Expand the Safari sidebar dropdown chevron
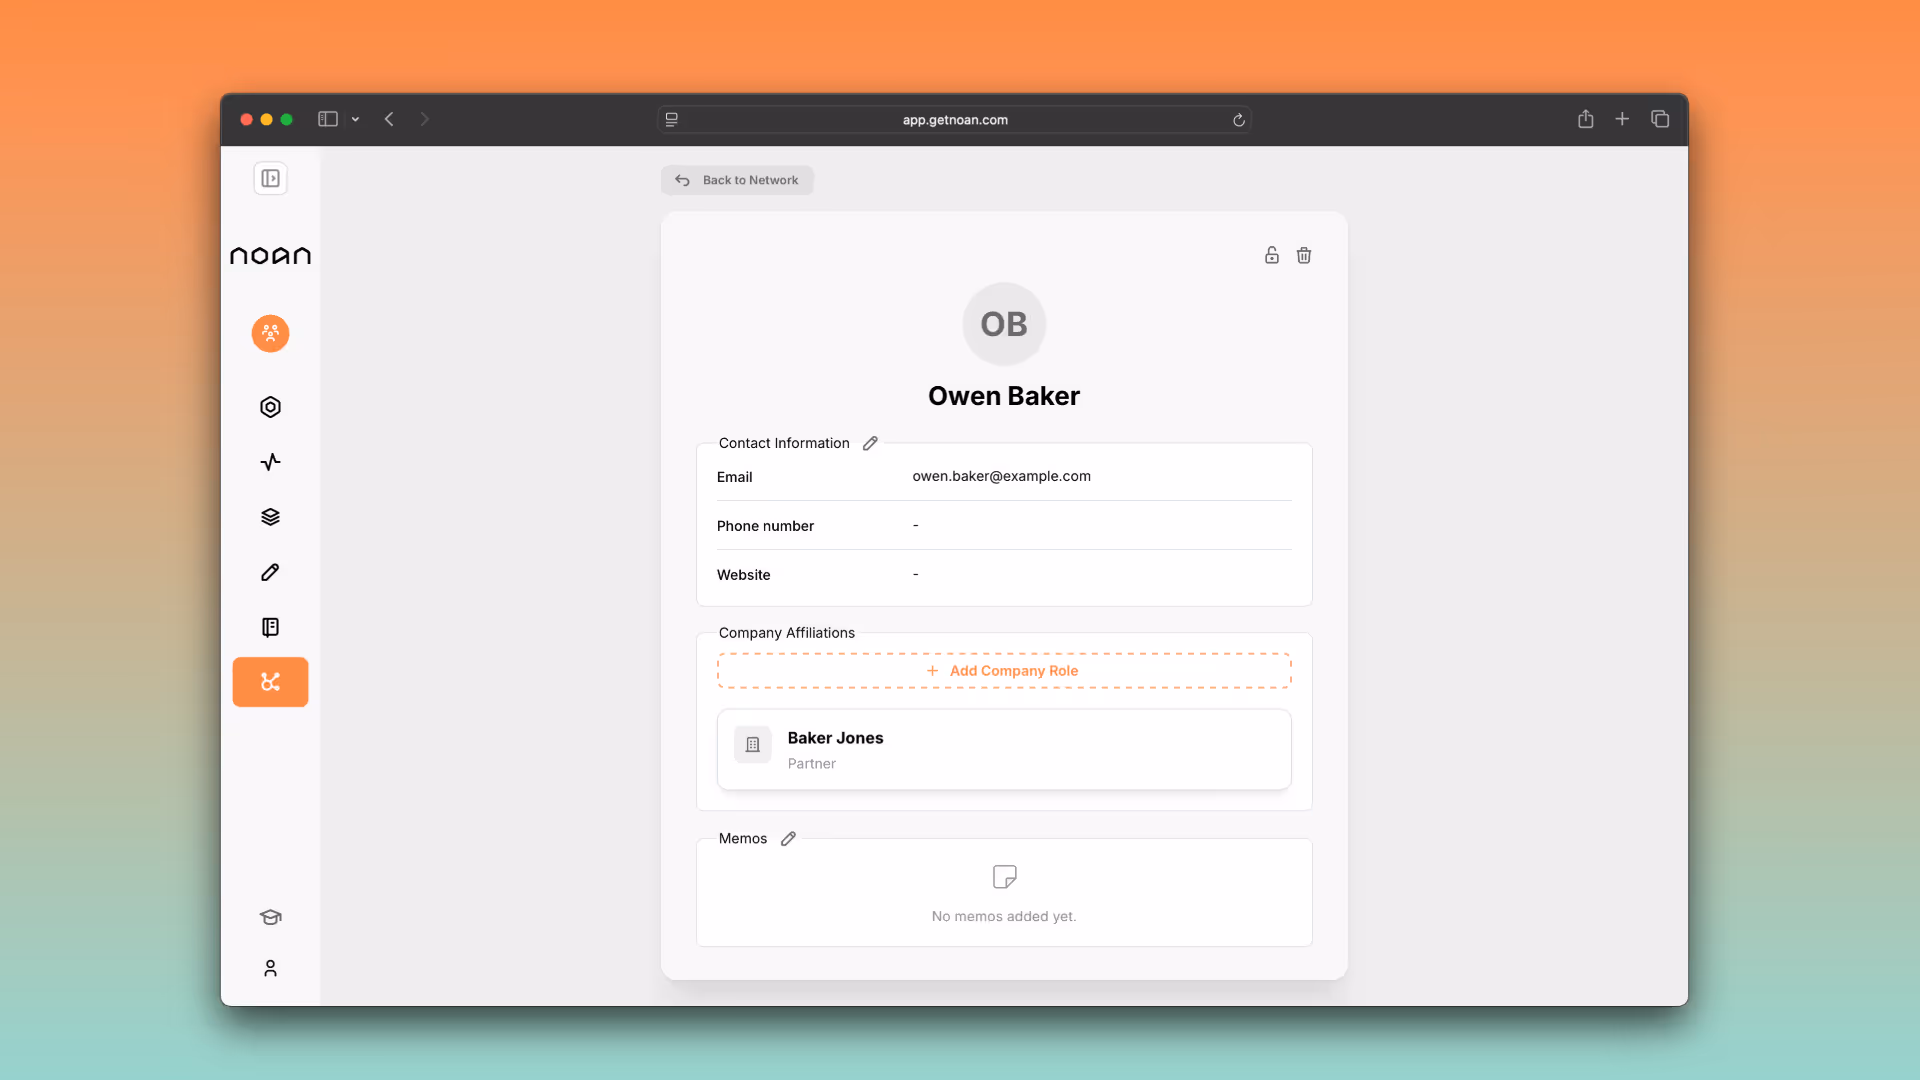The width and height of the screenshot is (1920, 1080). (x=355, y=119)
